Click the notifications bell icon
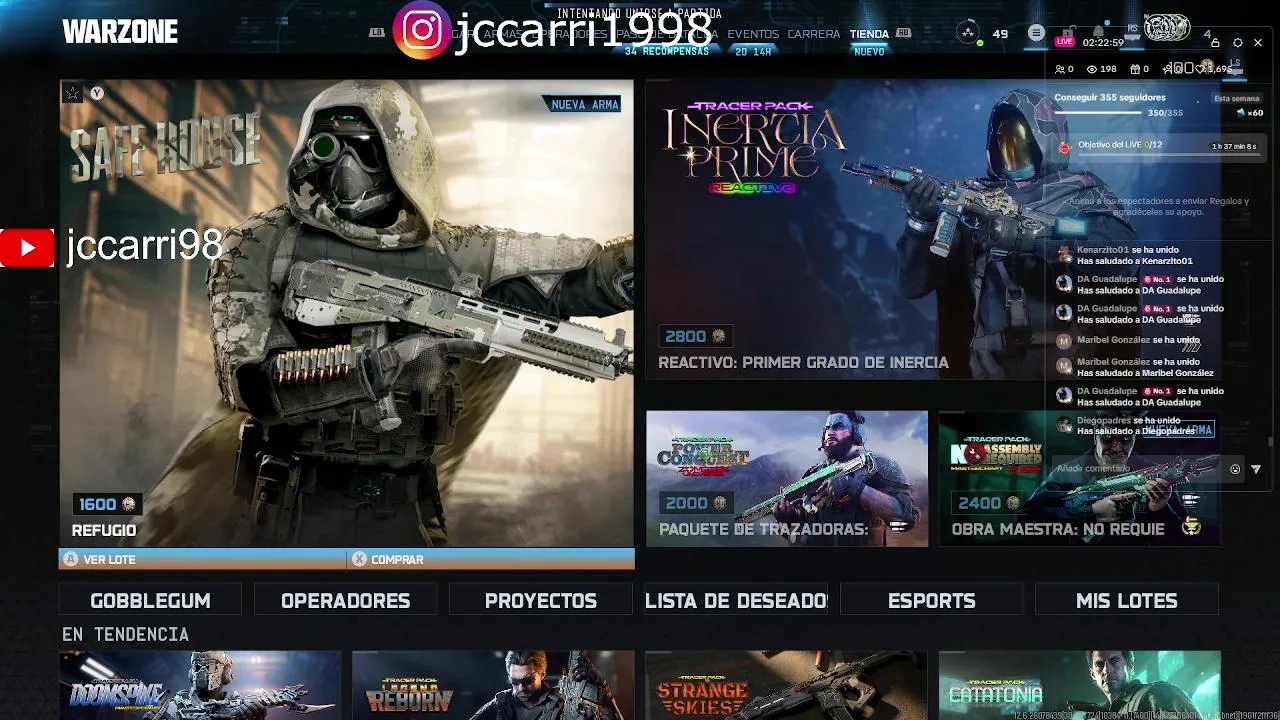The width and height of the screenshot is (1280, 720). (x=1099, y=32)
